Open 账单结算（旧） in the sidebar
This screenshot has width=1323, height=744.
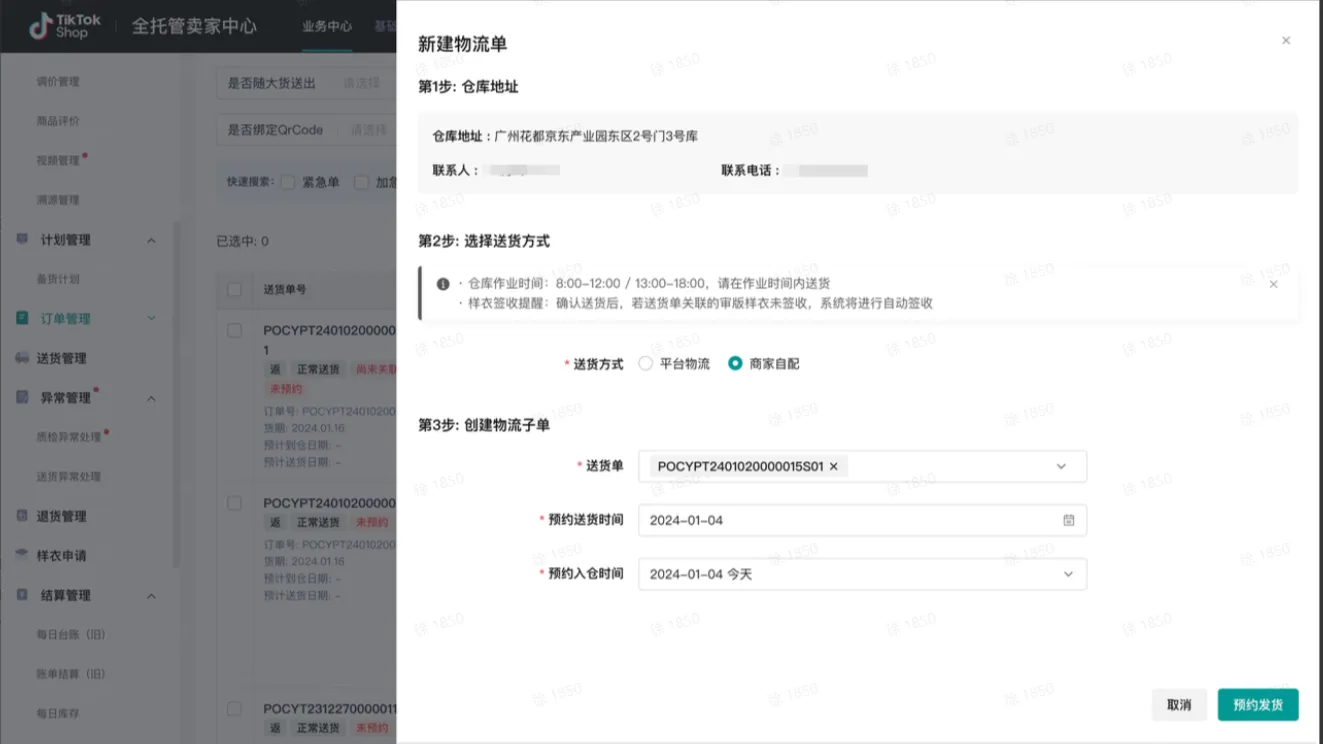[x=71, y=674]
